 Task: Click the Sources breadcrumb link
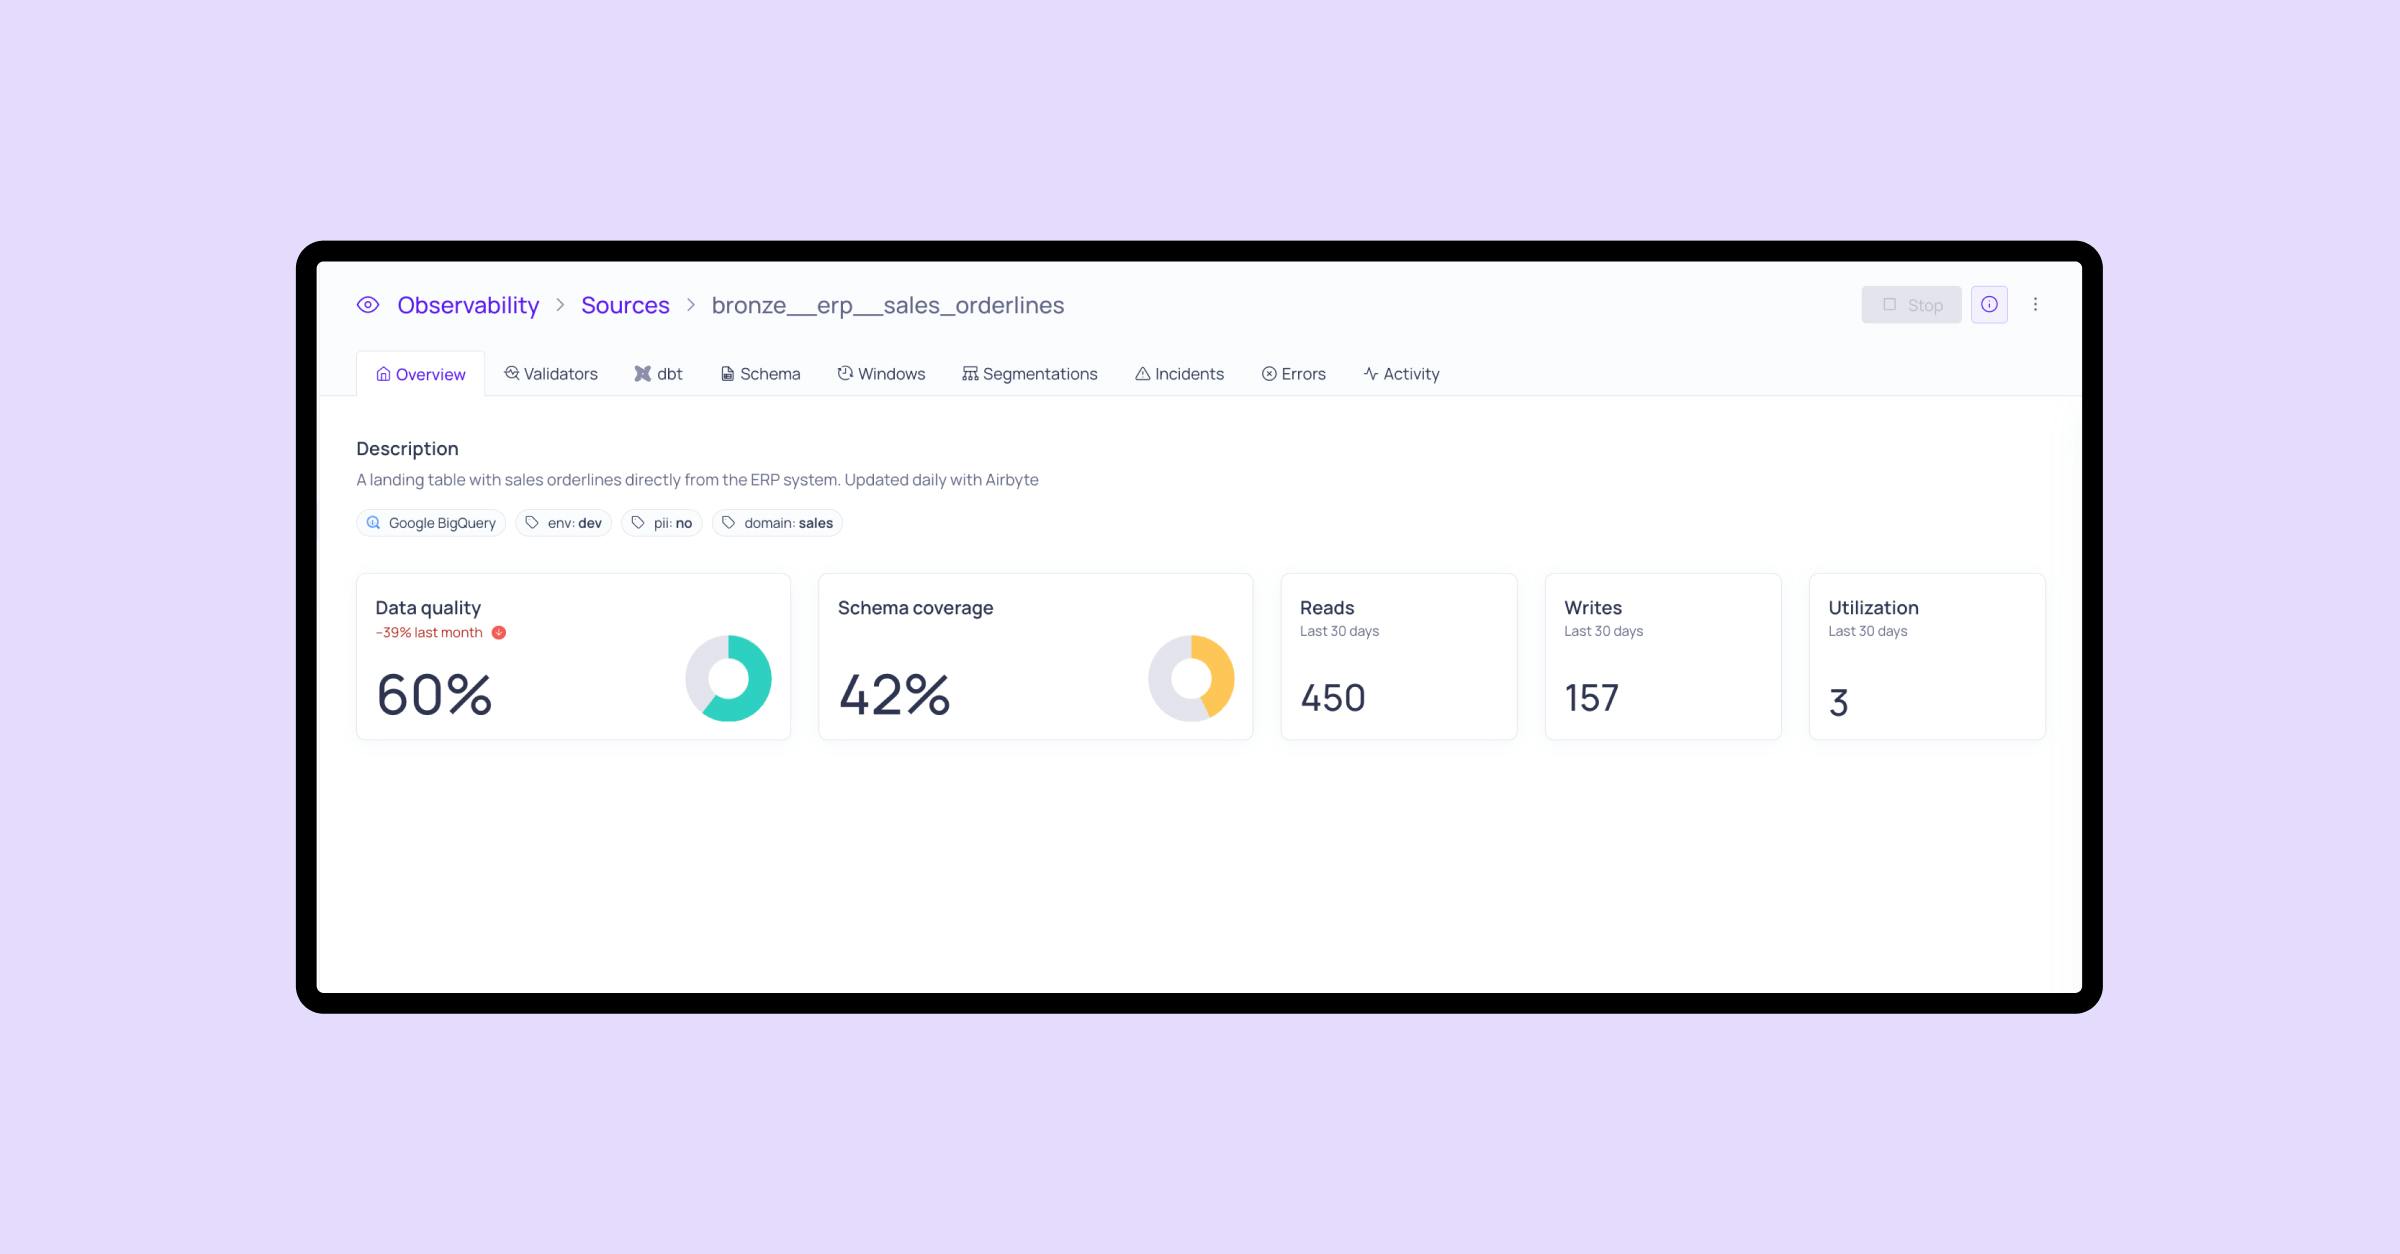(x=625, y=304)
